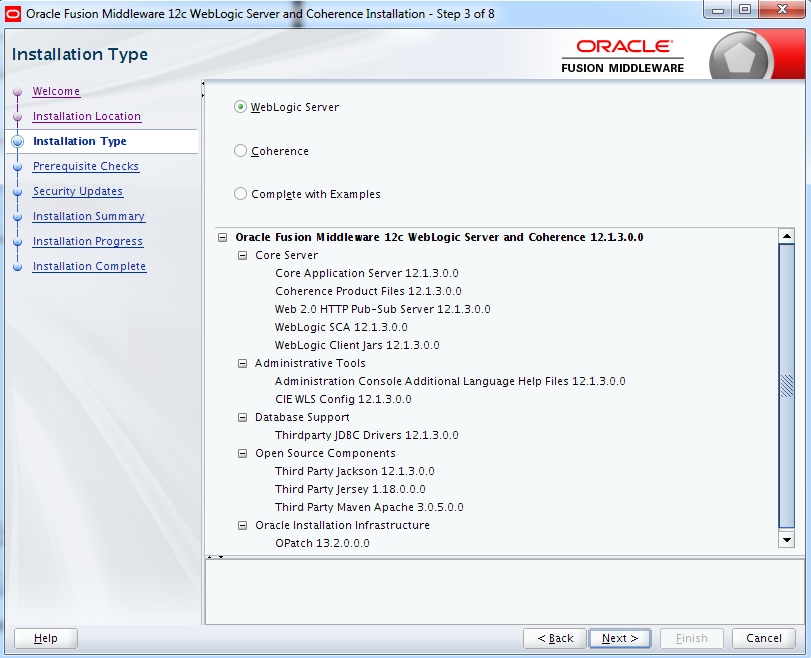811x658 pixels.
Task: Click the Oracle icon in the title bar
Action: pos(12,10)
